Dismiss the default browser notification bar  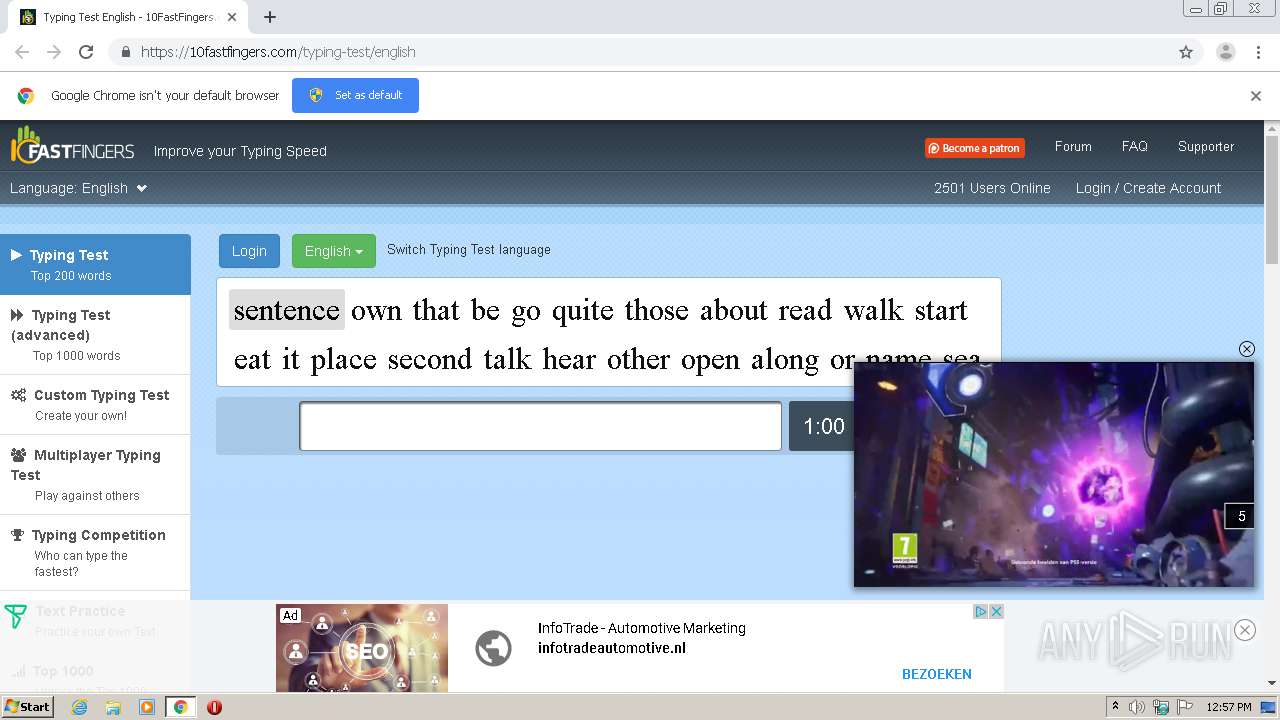(1256, 96)
